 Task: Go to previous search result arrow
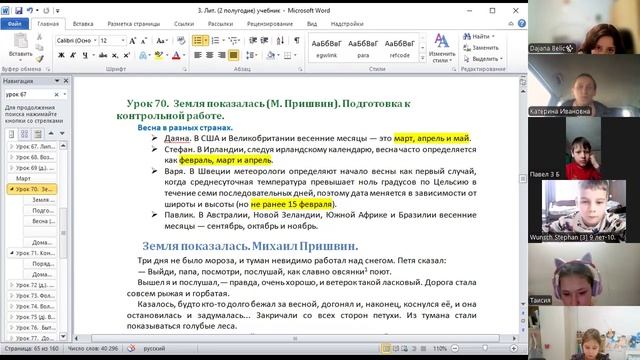pos(51,133)
